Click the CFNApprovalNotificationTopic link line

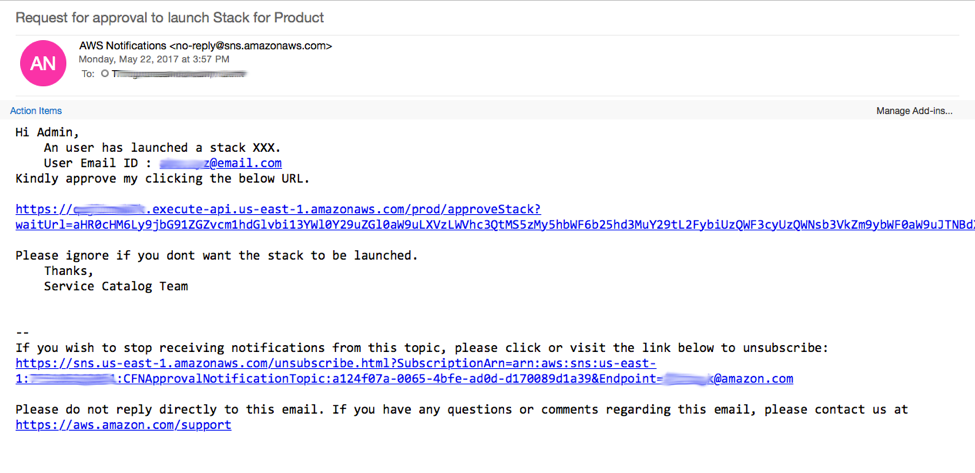tap(404, 379)
